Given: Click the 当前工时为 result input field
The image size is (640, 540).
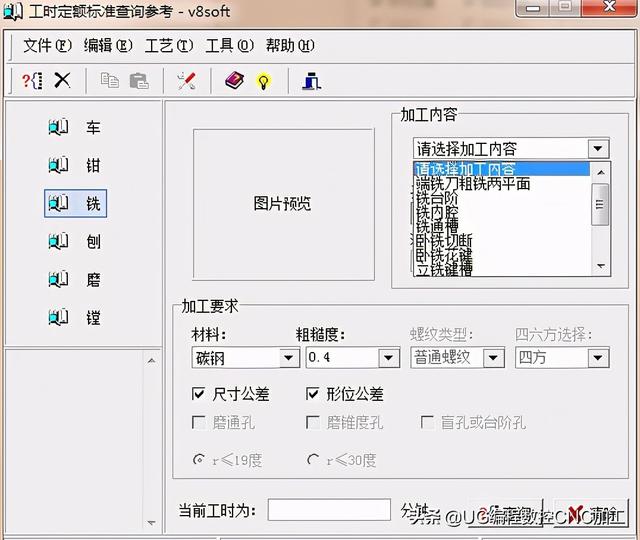Looking at the screenshot, I should 329,509.
